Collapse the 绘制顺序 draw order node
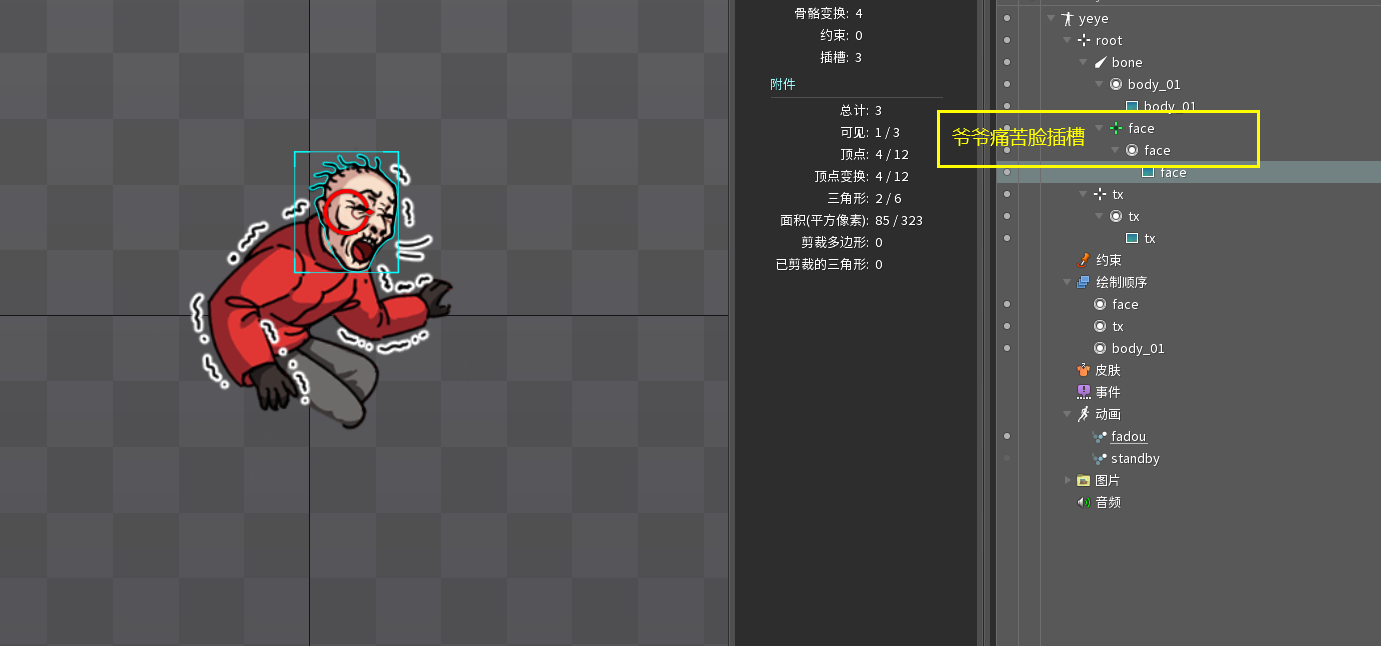 [1067, 282]
